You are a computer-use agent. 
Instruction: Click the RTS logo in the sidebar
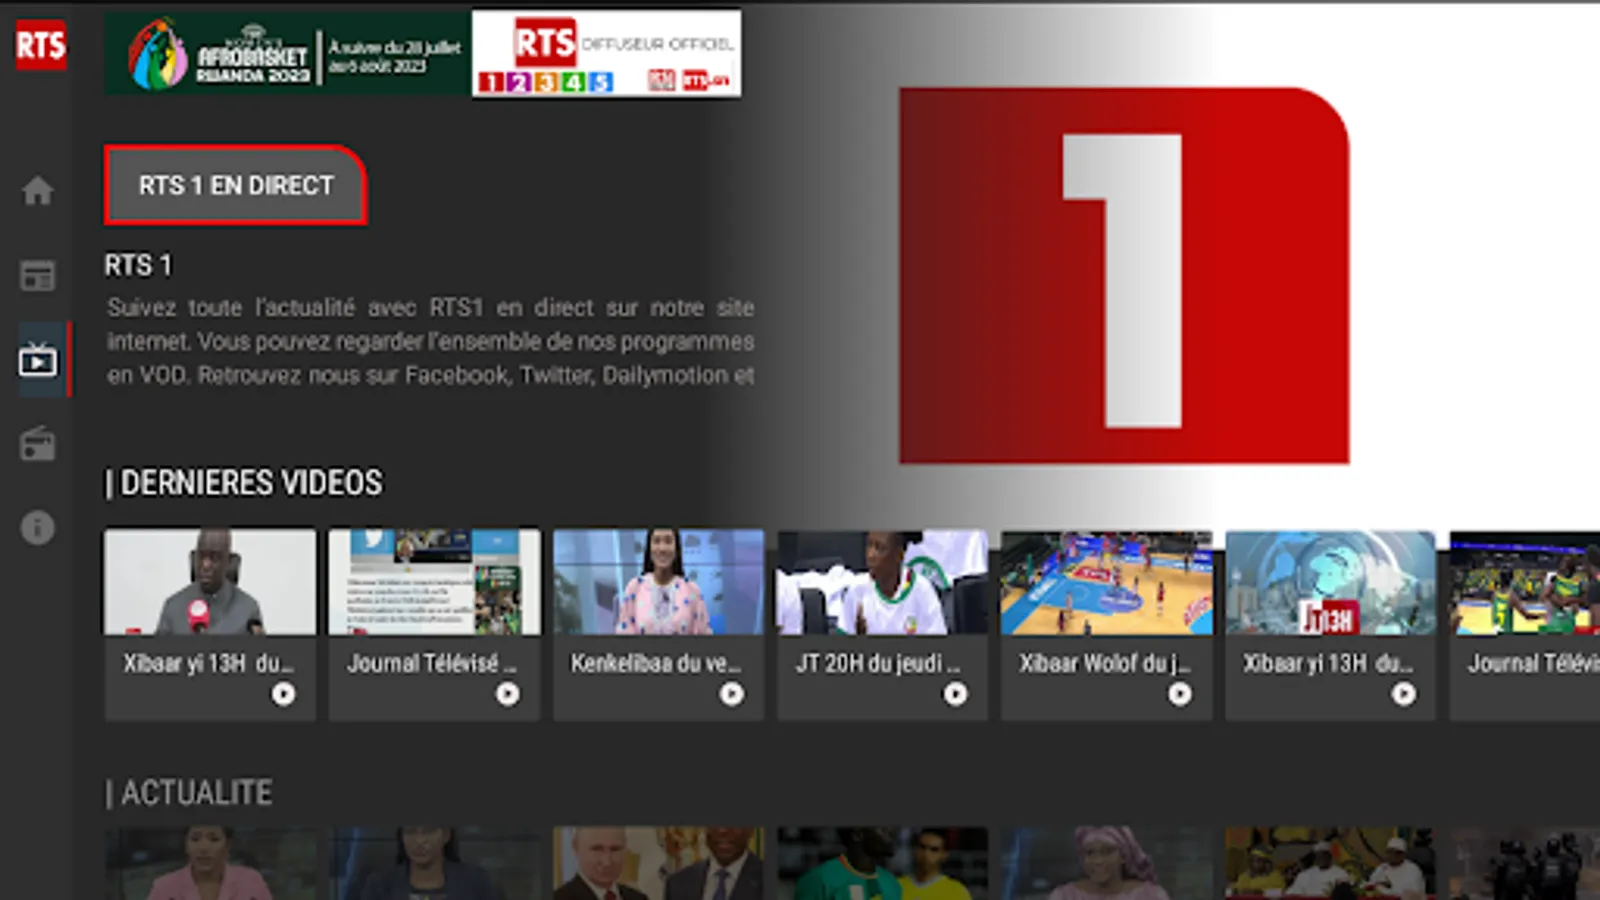(x=40, y=45)
